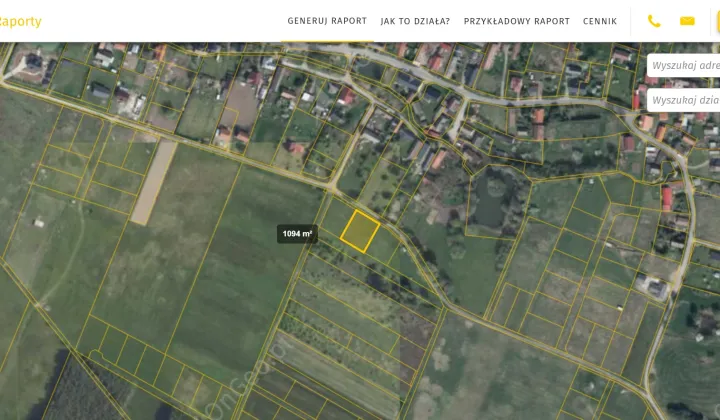720x420 pixels.
Task: Click the Raporty logo
Action: tap(20, 21)
